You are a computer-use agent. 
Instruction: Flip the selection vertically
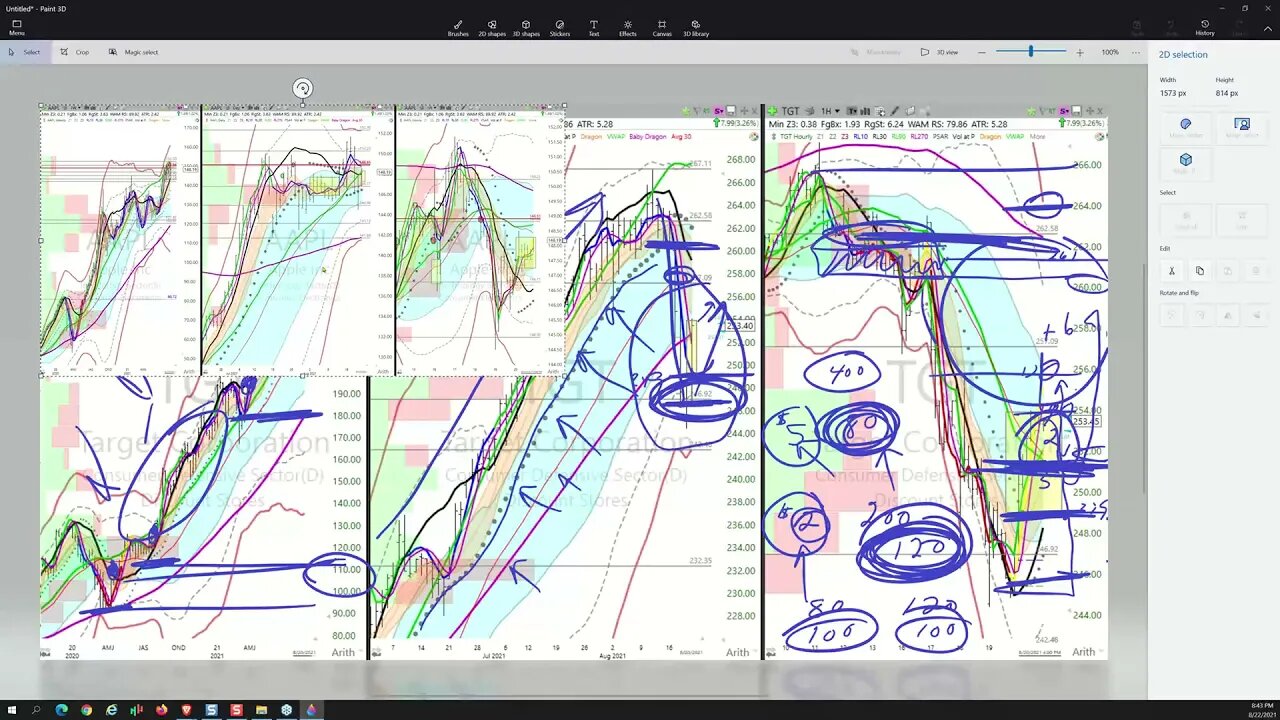1256,315
